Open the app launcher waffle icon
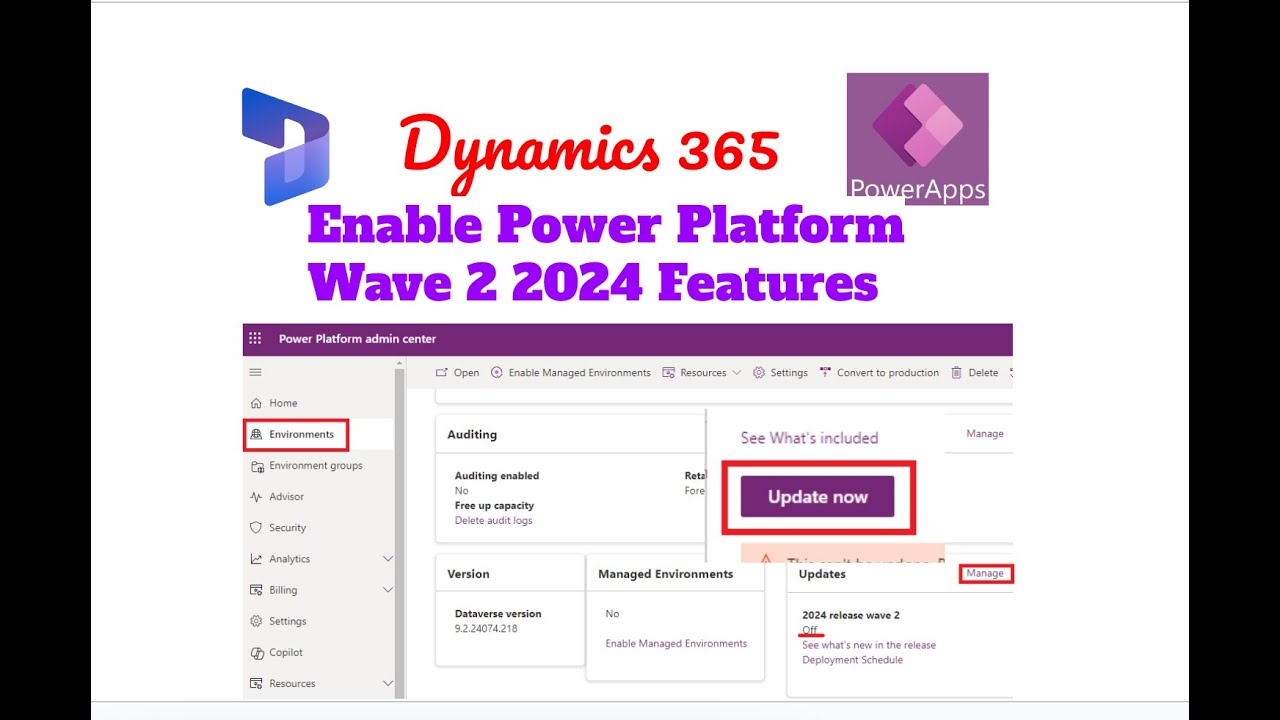Viewport: 1280px width, 720px height. click(x=255, y=339)
